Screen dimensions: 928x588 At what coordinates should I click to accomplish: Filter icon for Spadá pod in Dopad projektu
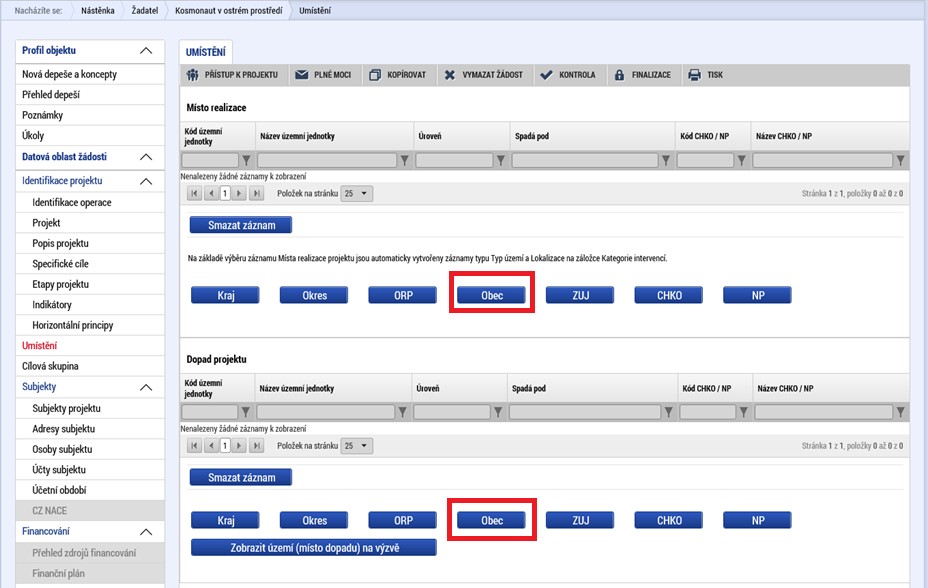[x=668, y=412]
